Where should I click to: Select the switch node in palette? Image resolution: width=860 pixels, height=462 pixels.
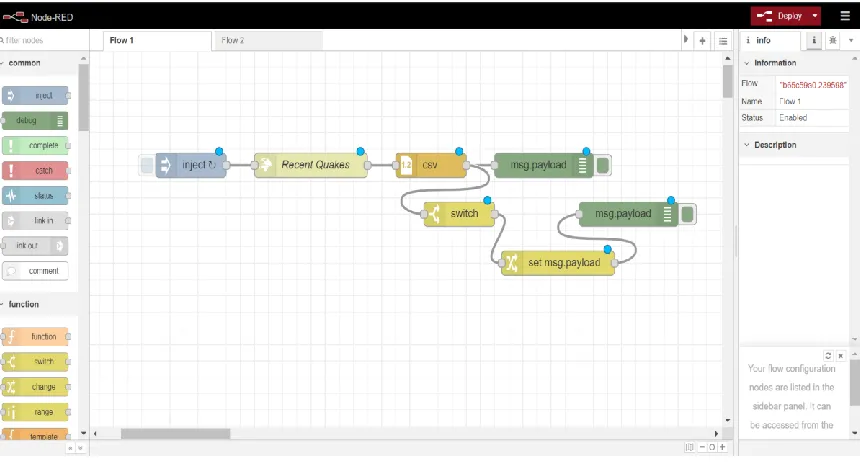[36, 362]
